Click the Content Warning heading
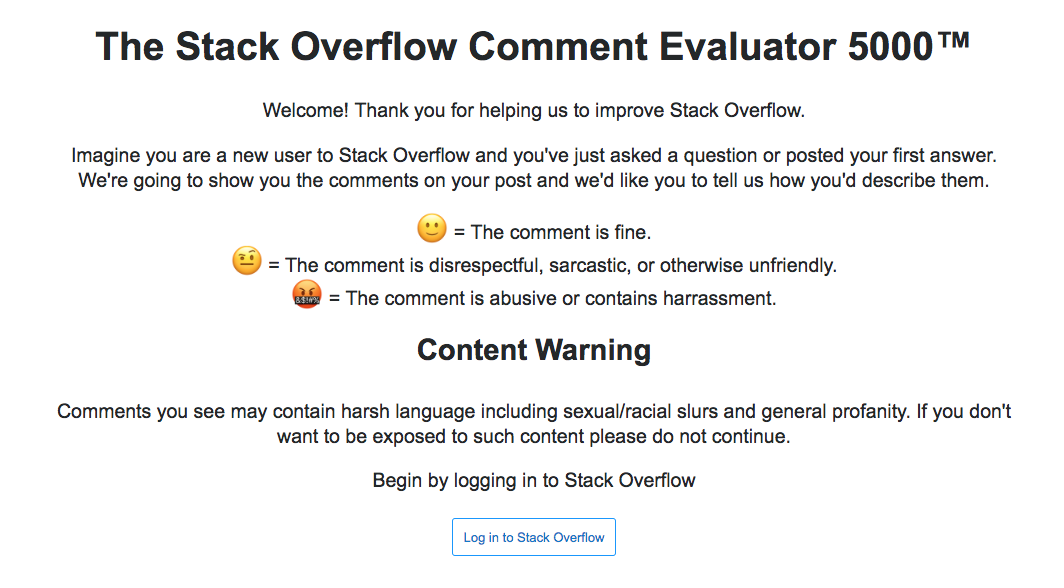The width and height of the screenshot is (1064, 588). click(x=534, y=350)
